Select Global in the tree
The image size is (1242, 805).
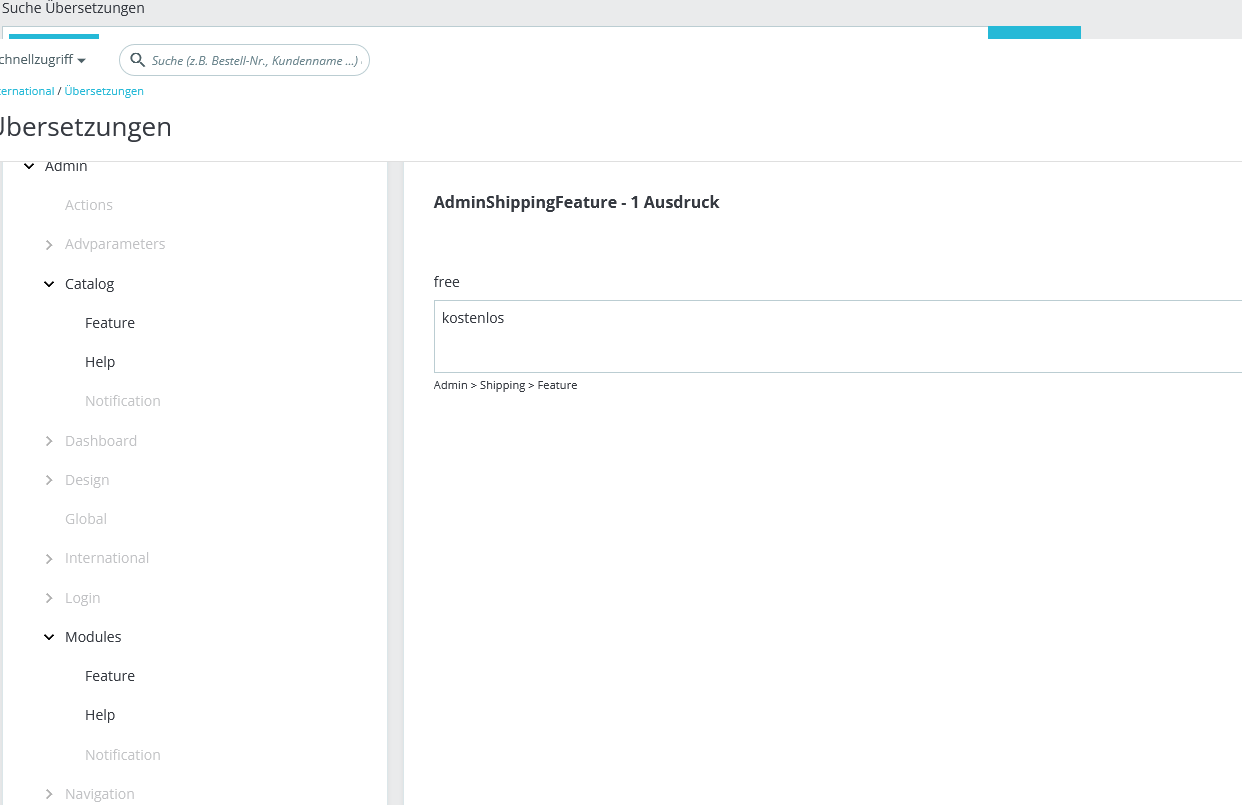86,519
